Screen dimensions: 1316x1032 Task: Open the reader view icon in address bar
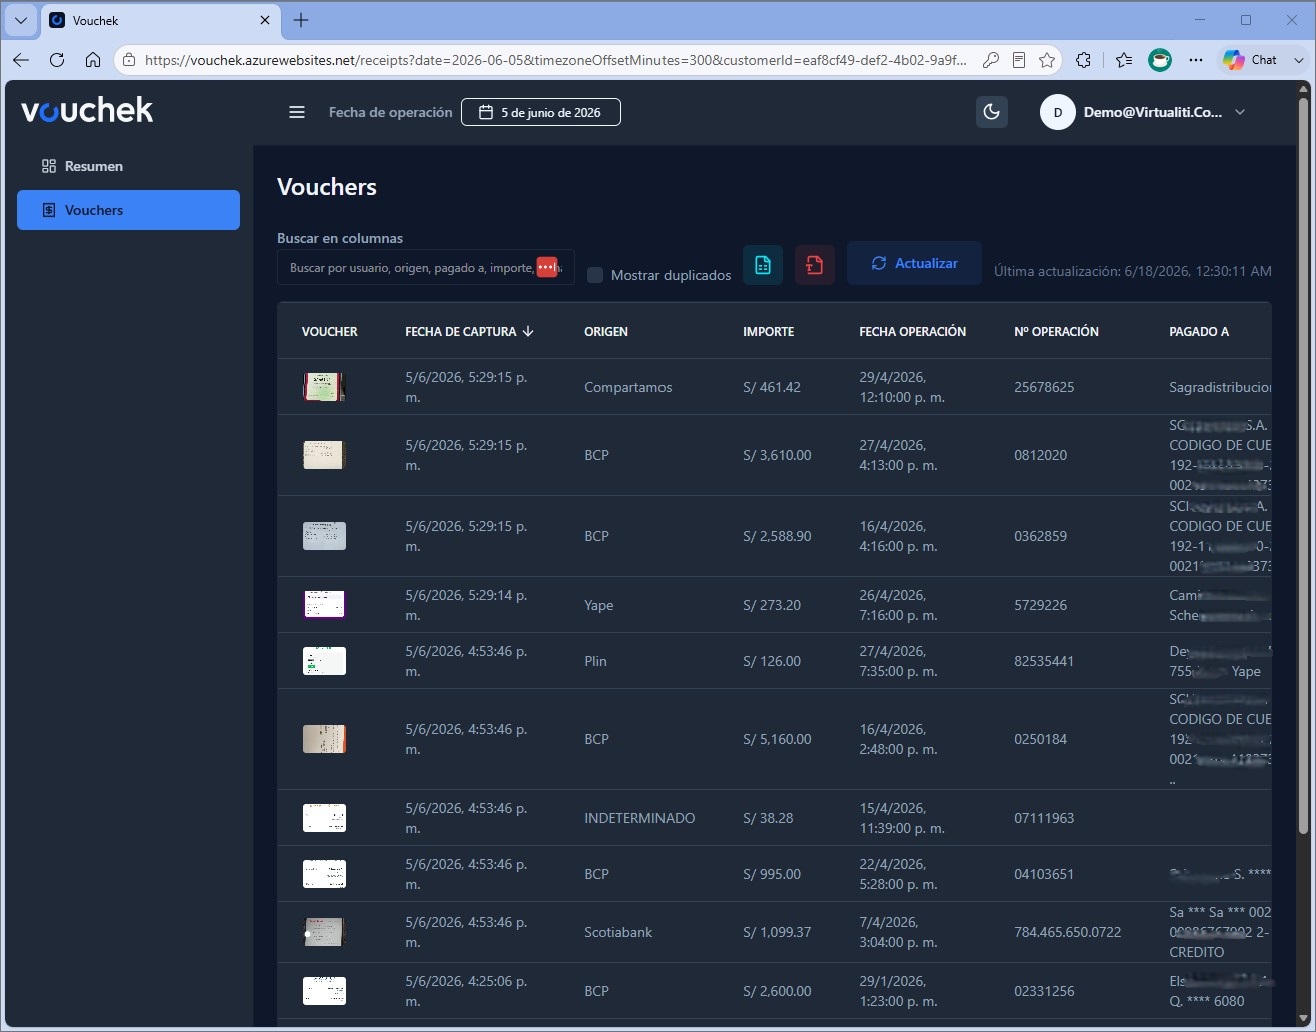[1019, 60]
